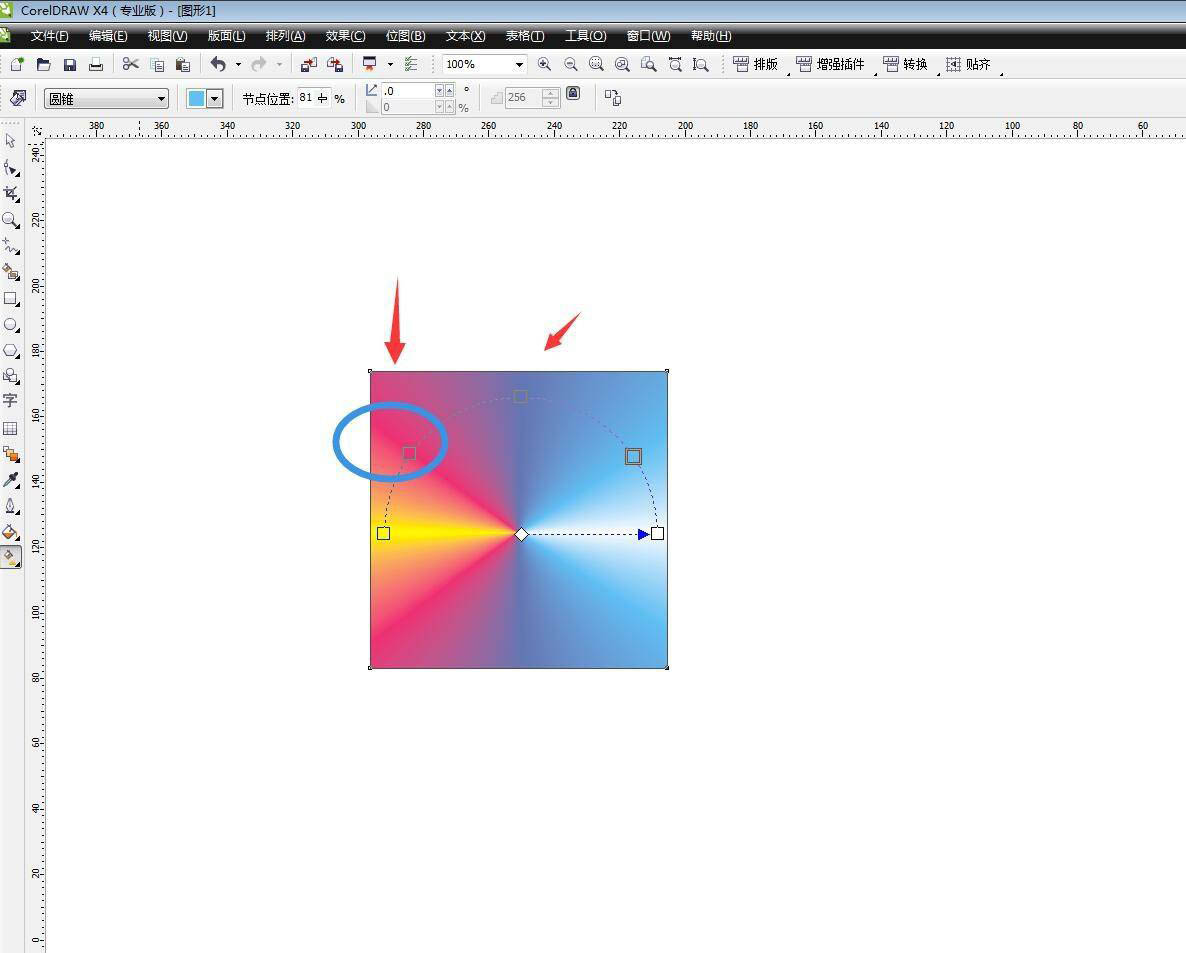Screen dimensions: 1186x953
Task: Select the Pick (arrow) tool
Action: coord(10,141)
